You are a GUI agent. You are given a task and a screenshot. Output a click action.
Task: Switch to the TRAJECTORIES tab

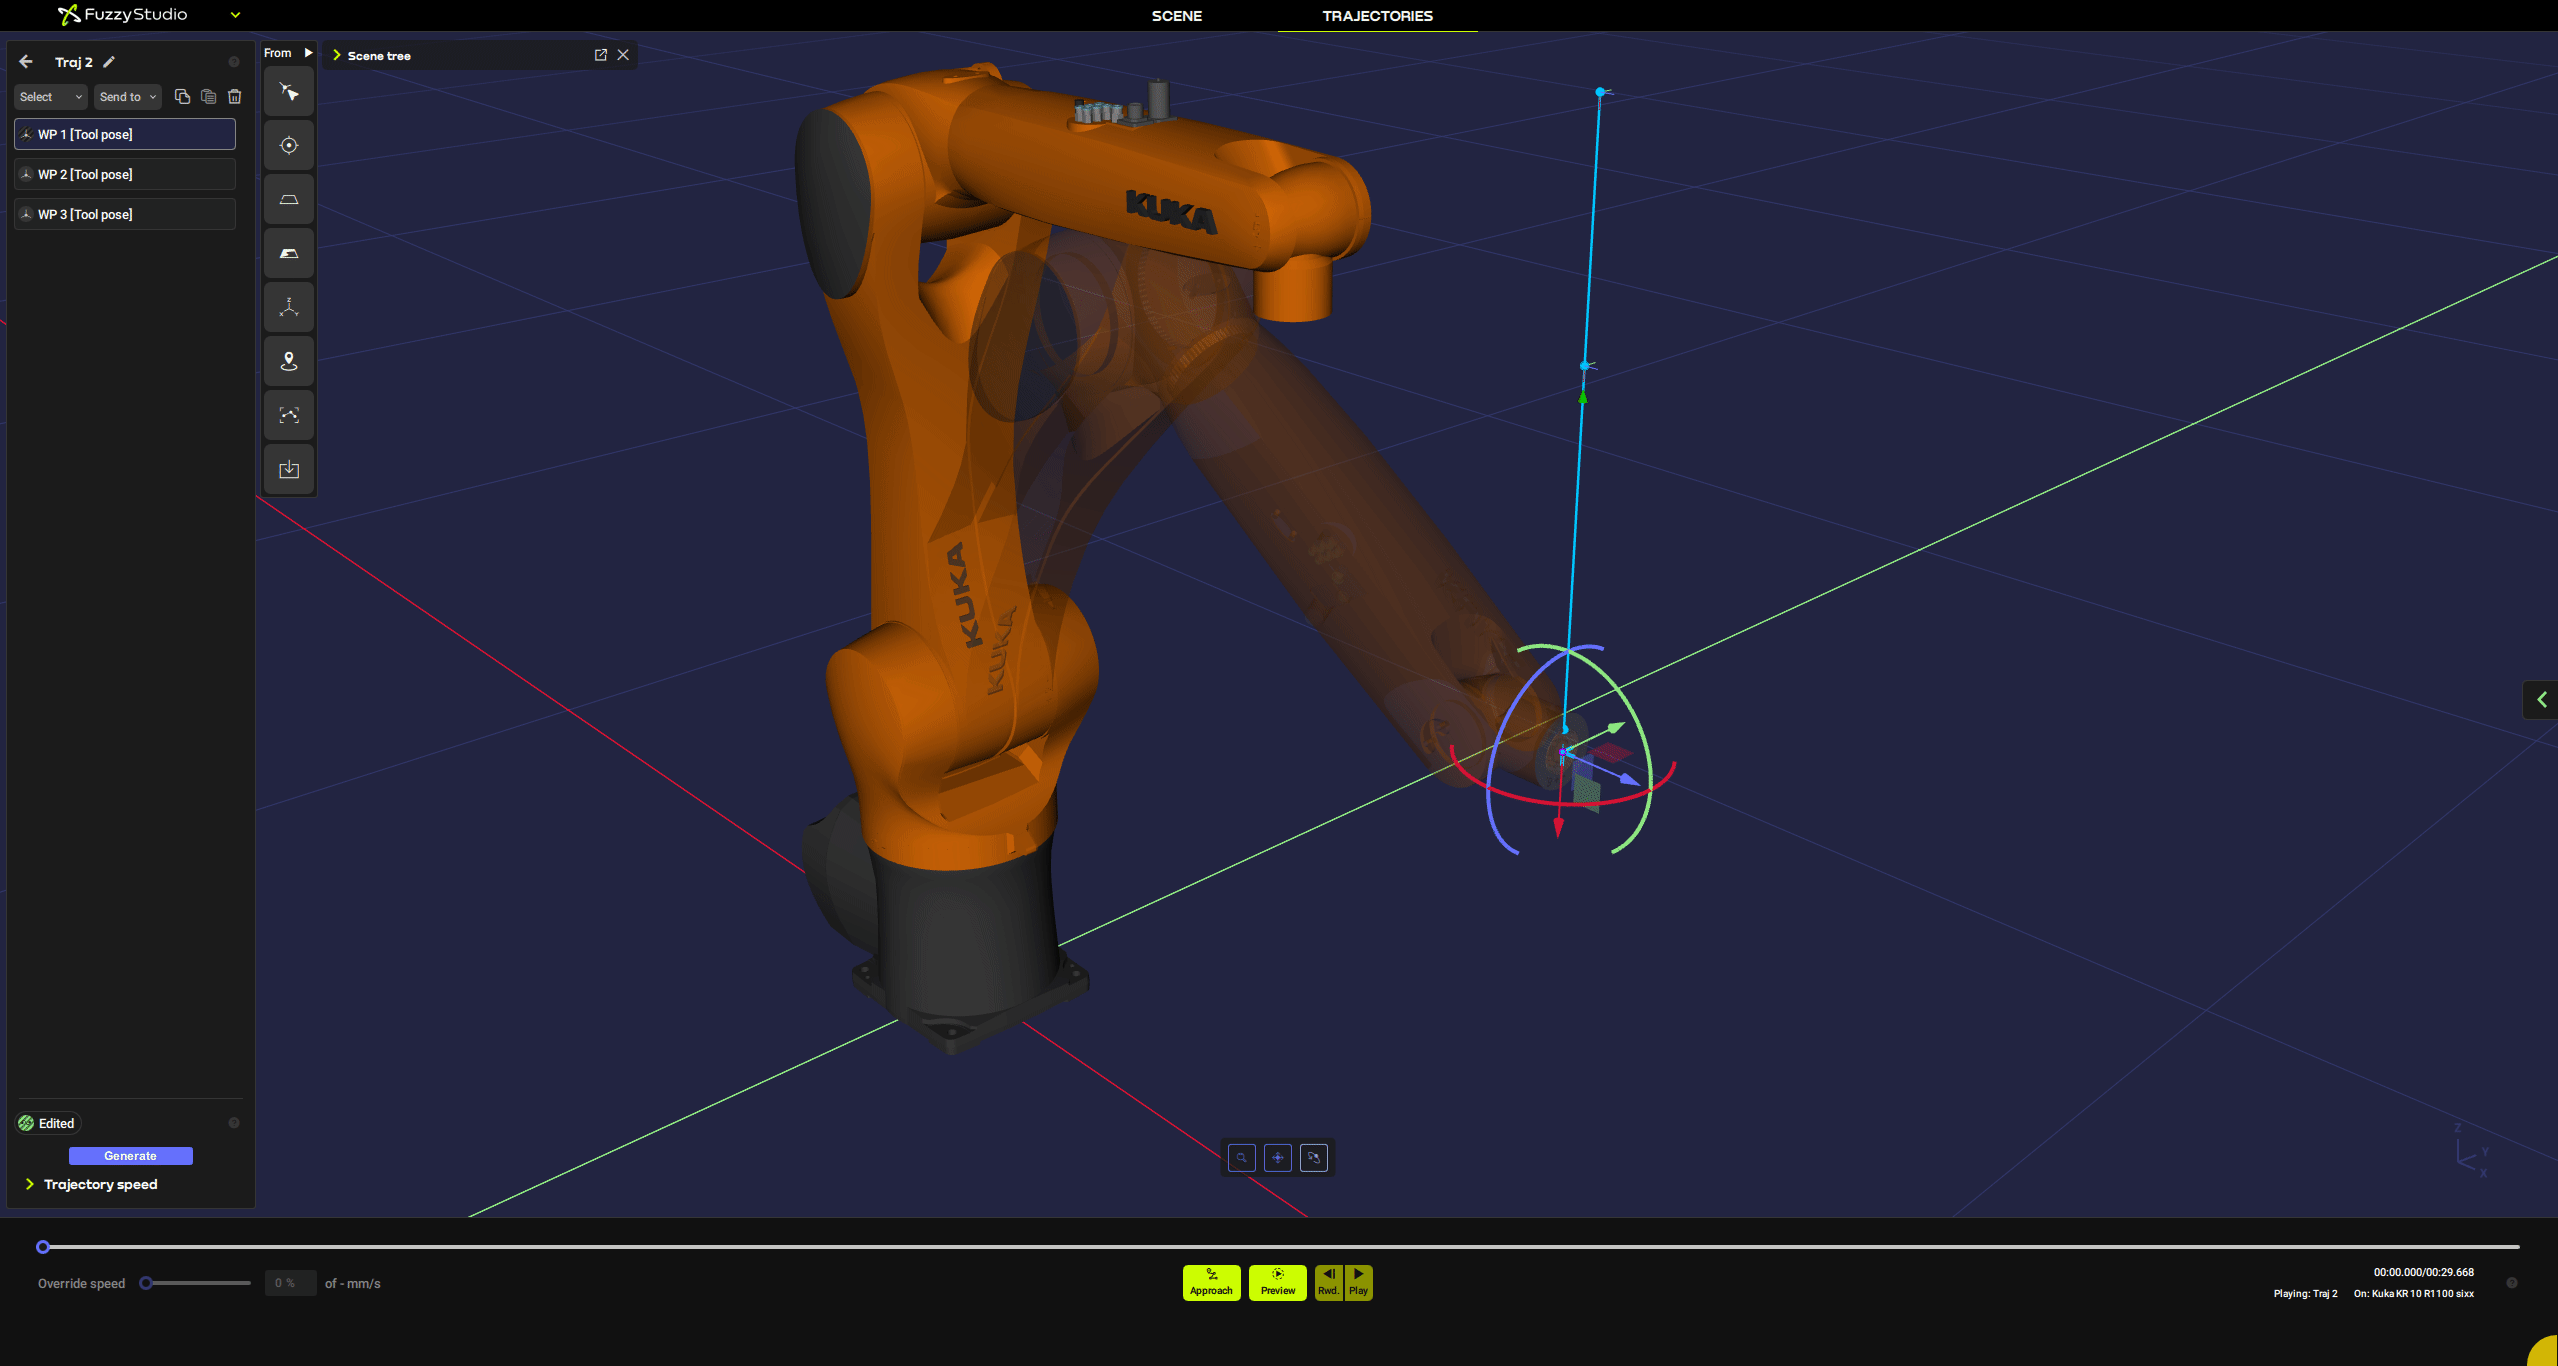tap(1377, 16)
